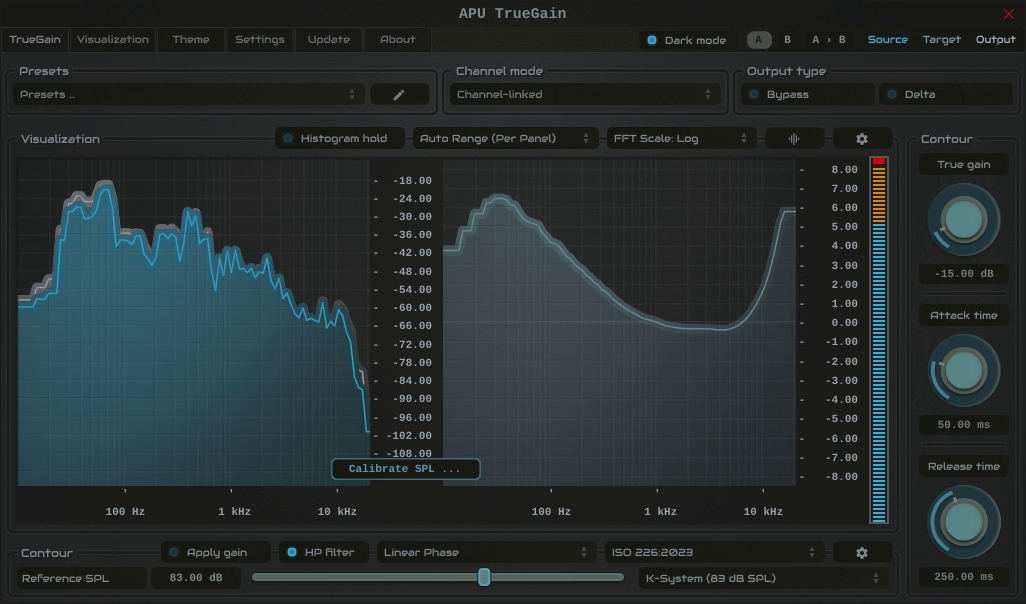The height and width of the screenshot is (604, 1026).
Task: Open the Presets dropdown
Action: click(x=188, y=95)
